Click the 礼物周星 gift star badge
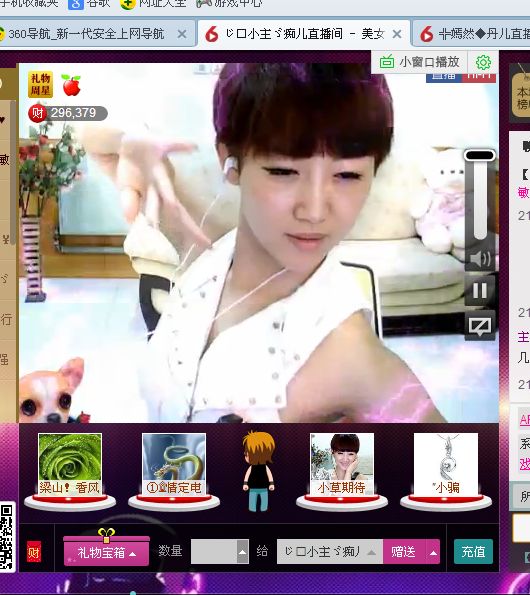The width and height of the screenshot is (530, 595). (x=41, y=85)
